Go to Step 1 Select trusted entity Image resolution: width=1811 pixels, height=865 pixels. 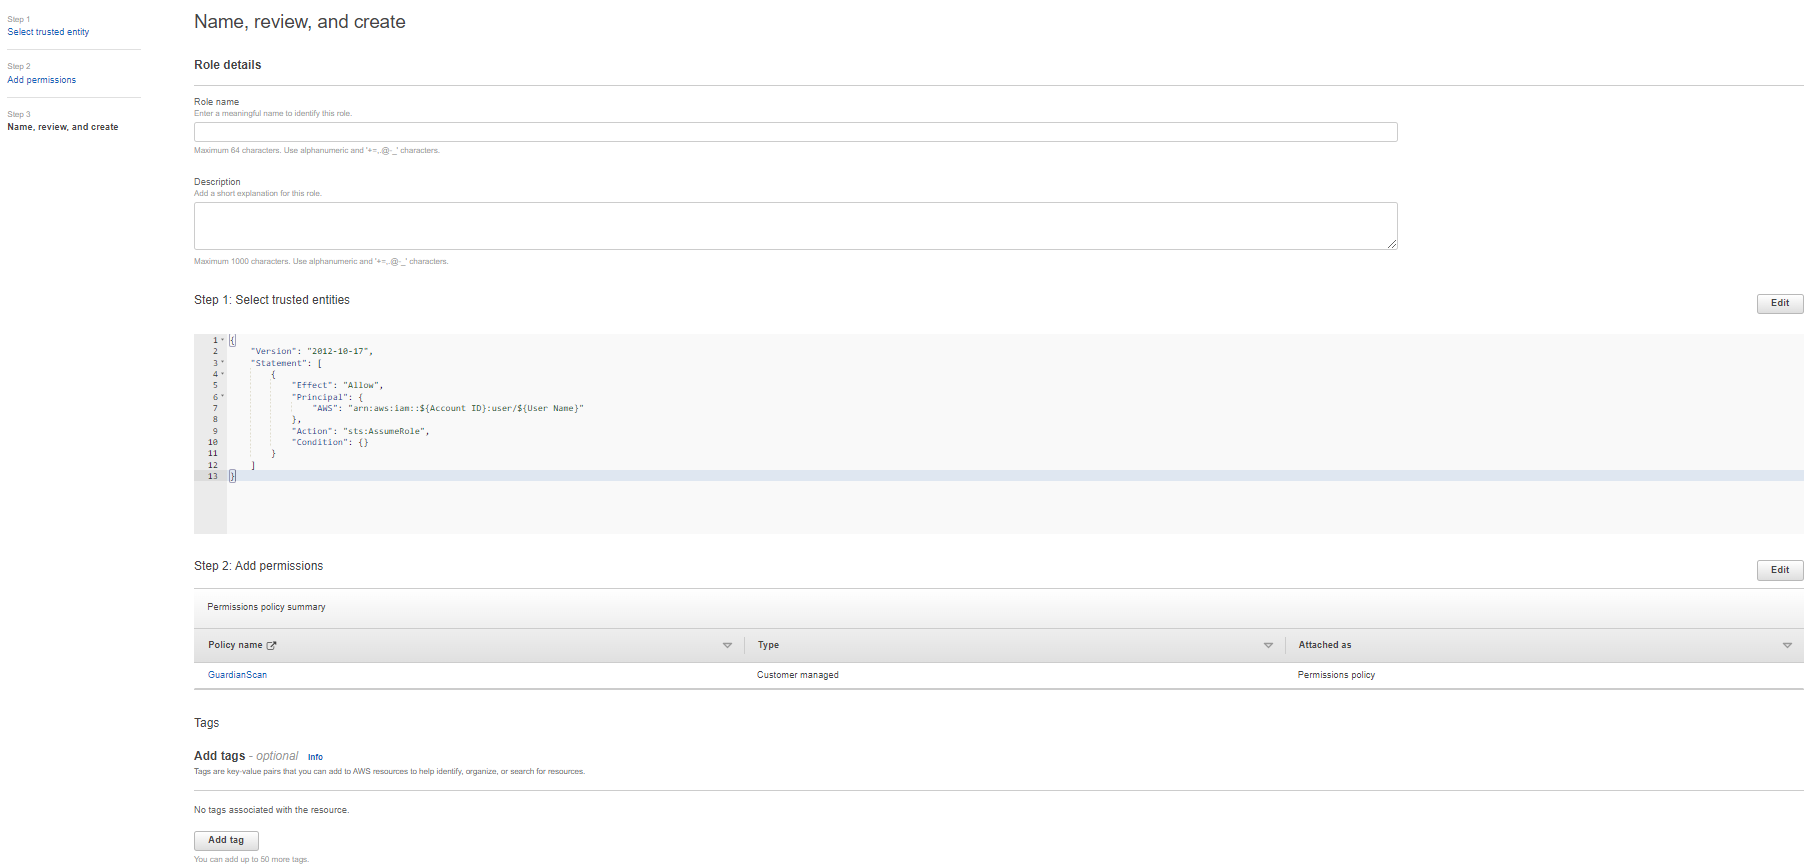pyautogui.click(x=48, y=32)
